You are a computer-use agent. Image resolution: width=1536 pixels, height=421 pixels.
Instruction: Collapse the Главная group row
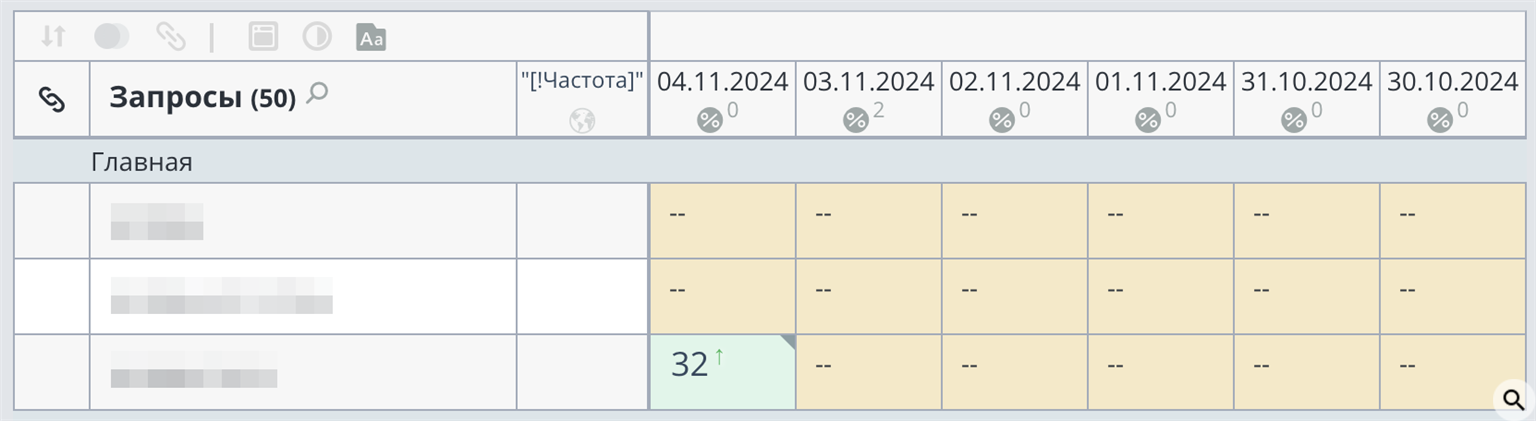click(142, 162)
